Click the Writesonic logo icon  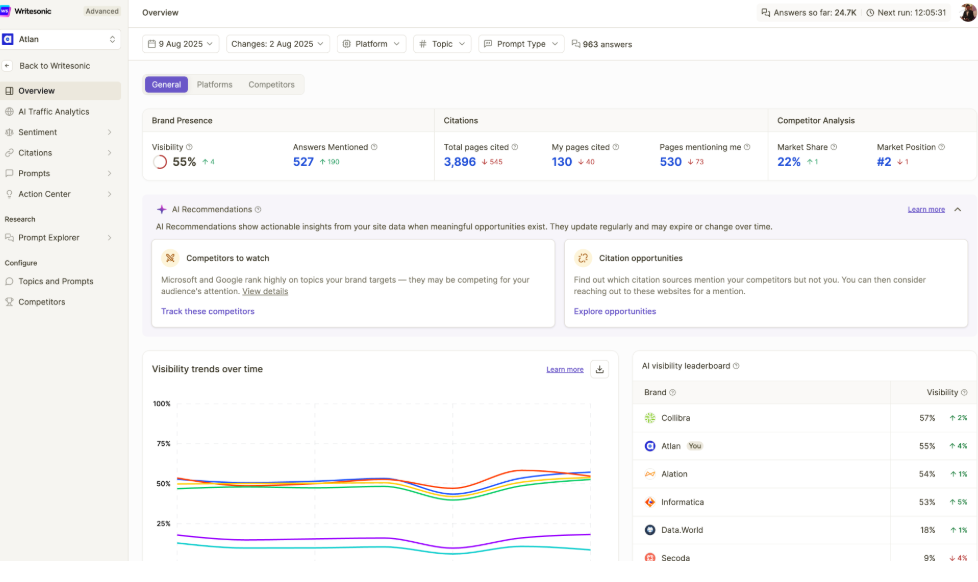click(5, 11)
